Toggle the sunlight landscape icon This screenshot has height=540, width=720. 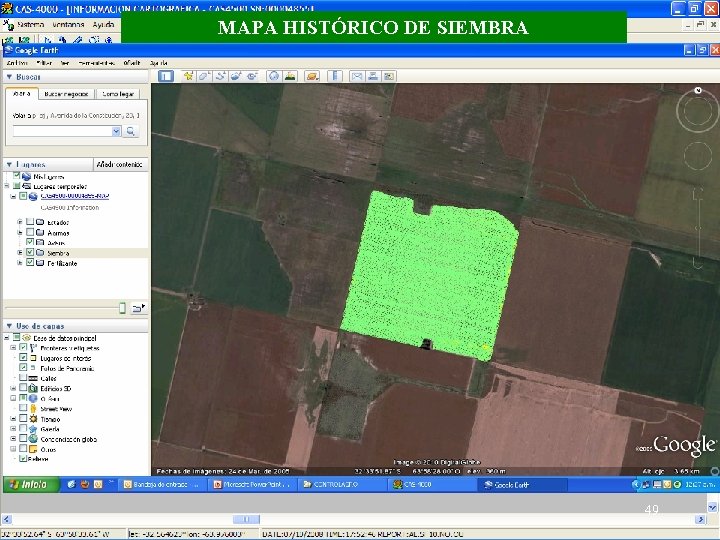(x=290, y=76)
